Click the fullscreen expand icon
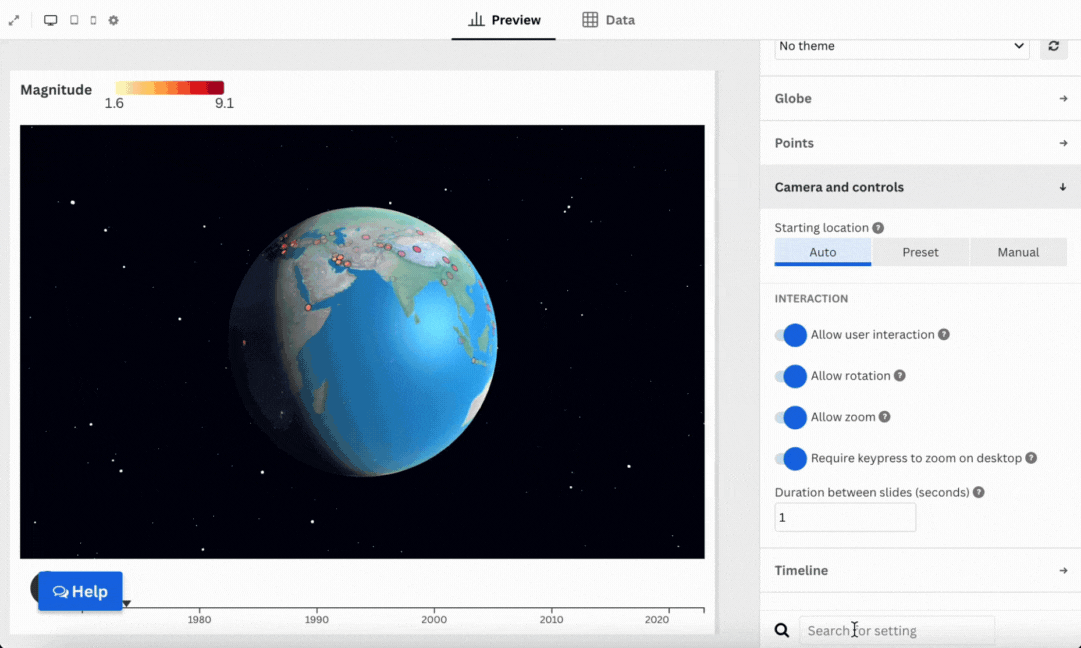Image resolution: width=1081 pixels, height=648 pixels. coord(14,20)
